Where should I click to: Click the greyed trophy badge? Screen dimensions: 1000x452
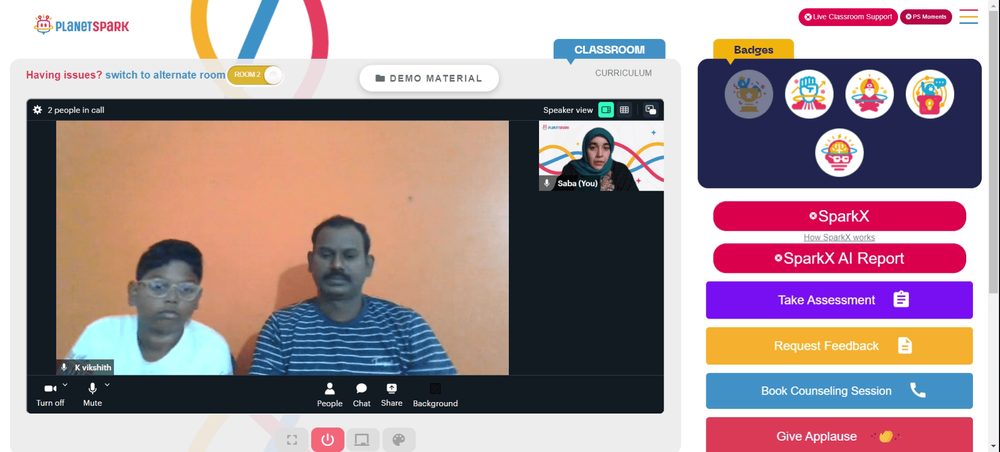click(749, 94)
